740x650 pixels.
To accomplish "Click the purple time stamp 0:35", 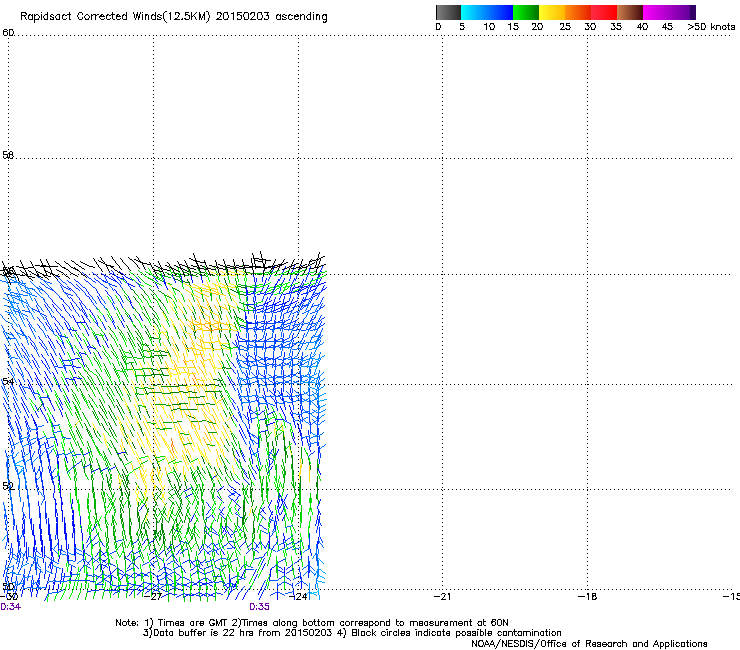I will (260, 607).
